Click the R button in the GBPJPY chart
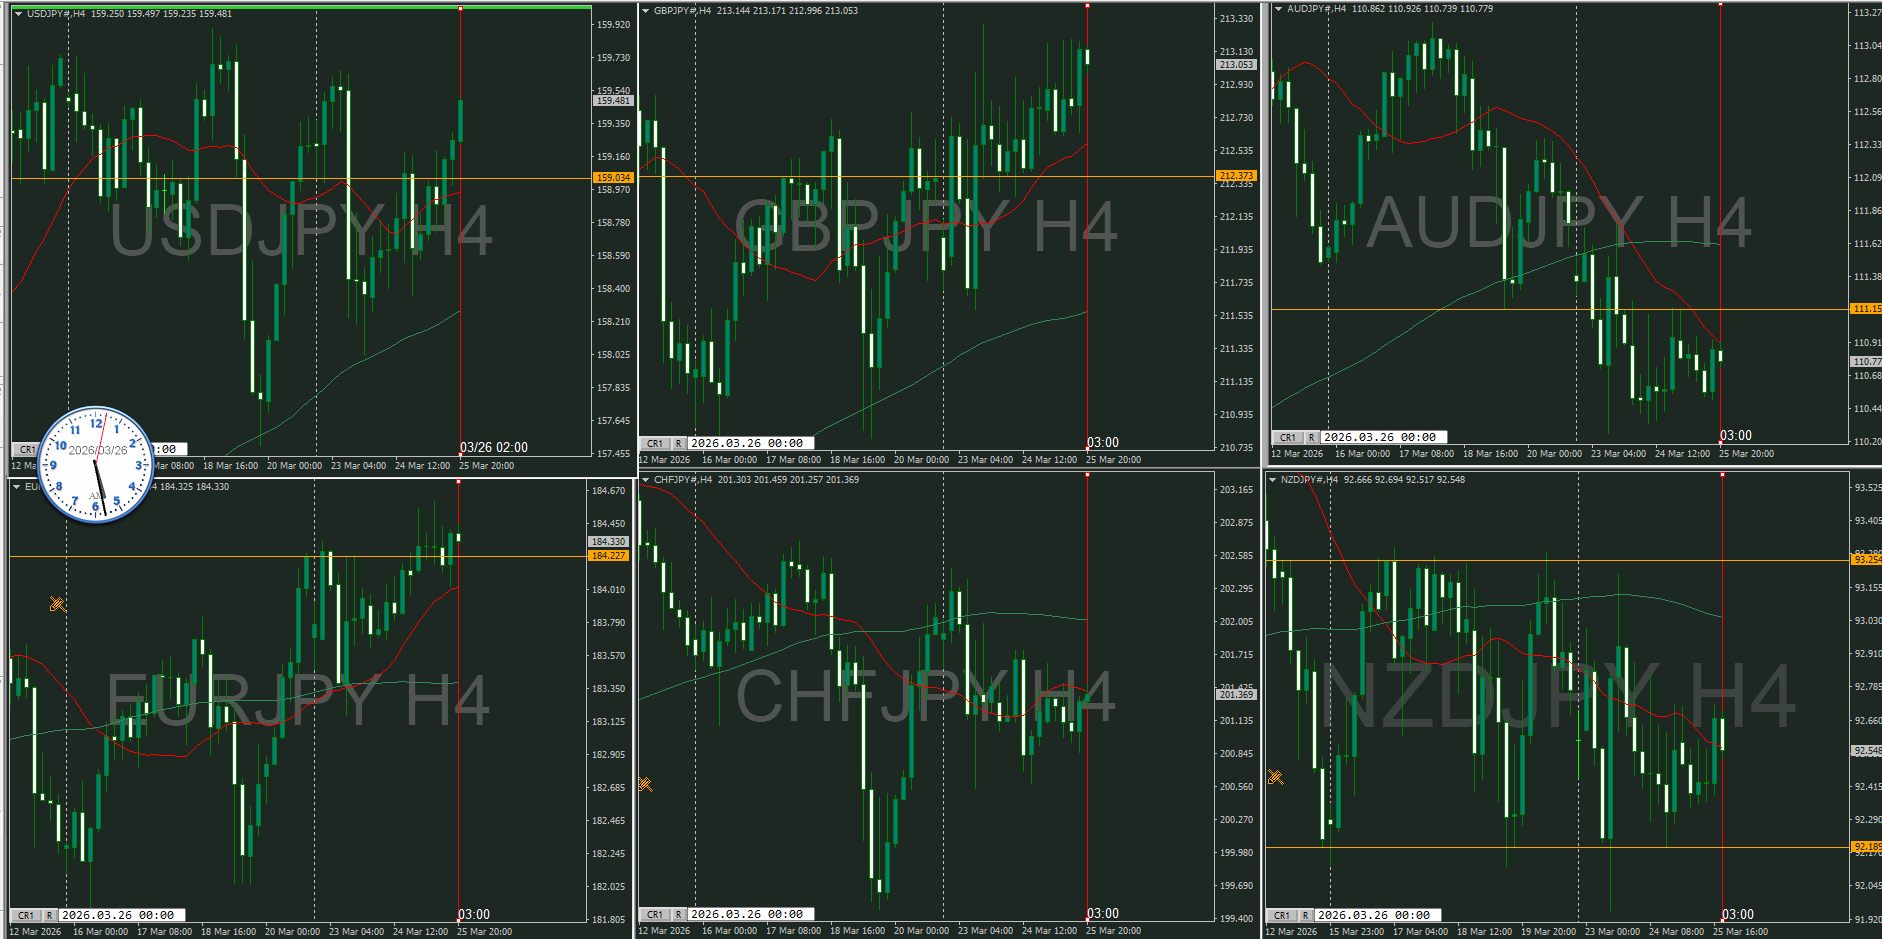 [678, 443]
